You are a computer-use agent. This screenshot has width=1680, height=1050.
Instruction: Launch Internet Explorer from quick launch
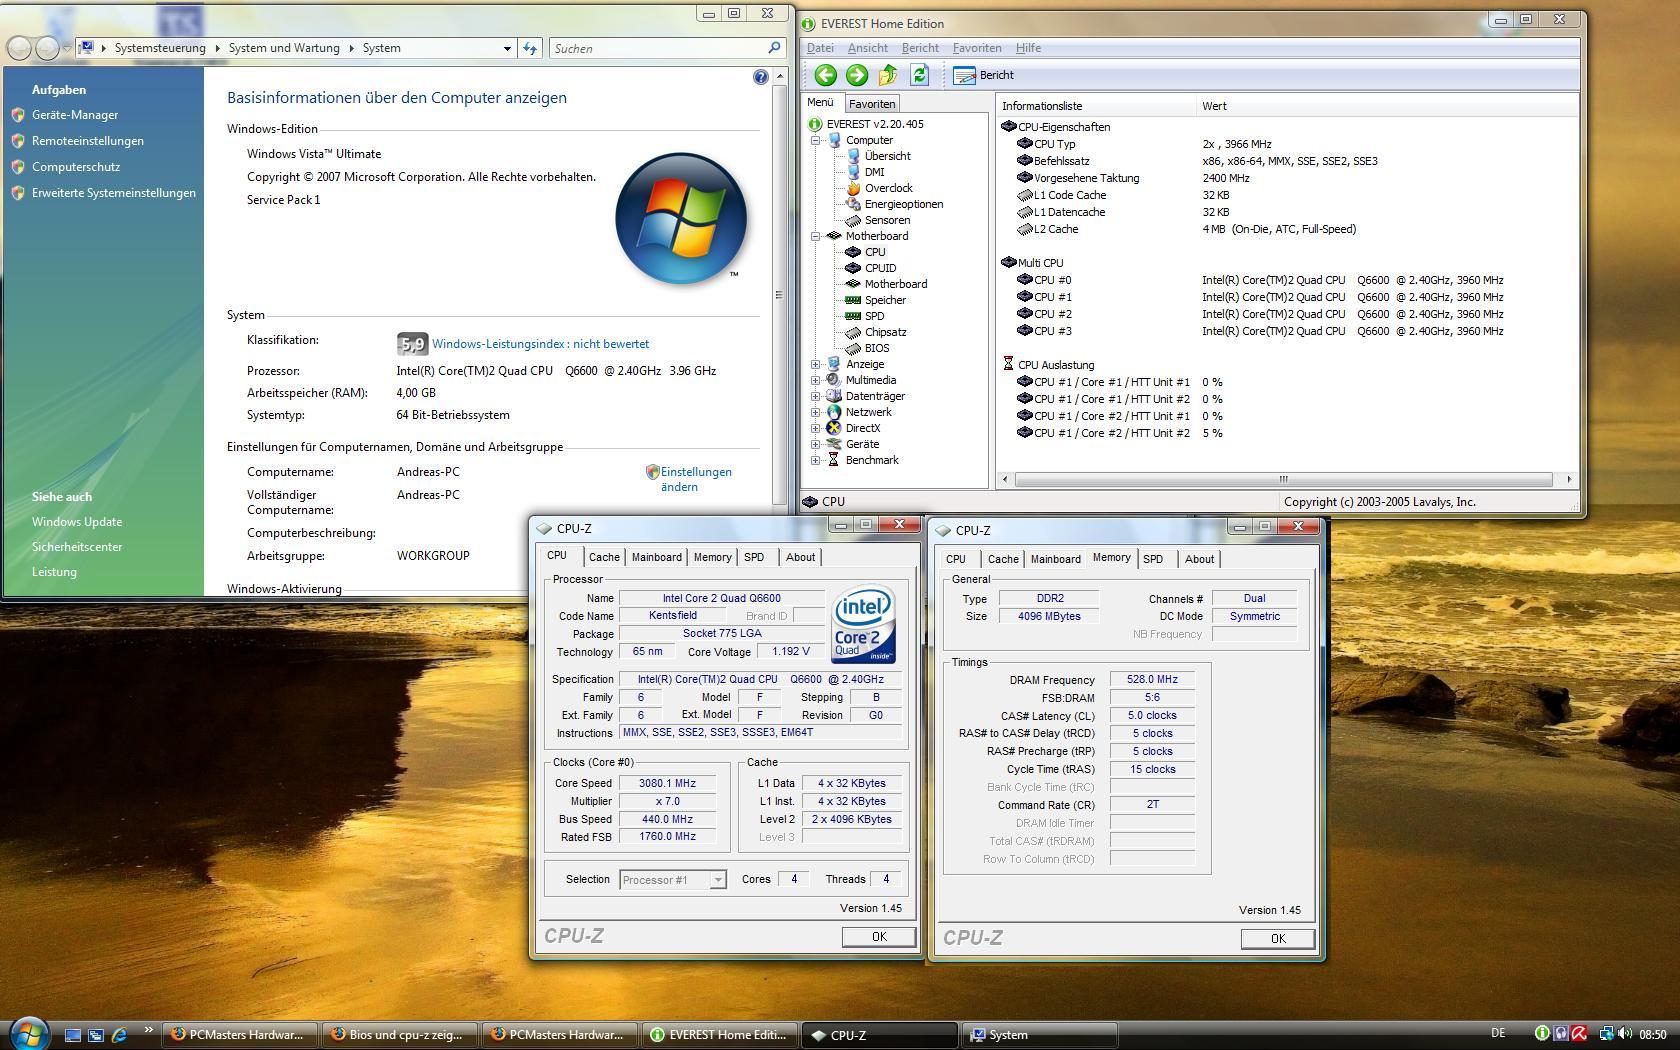pos(119,1035)
